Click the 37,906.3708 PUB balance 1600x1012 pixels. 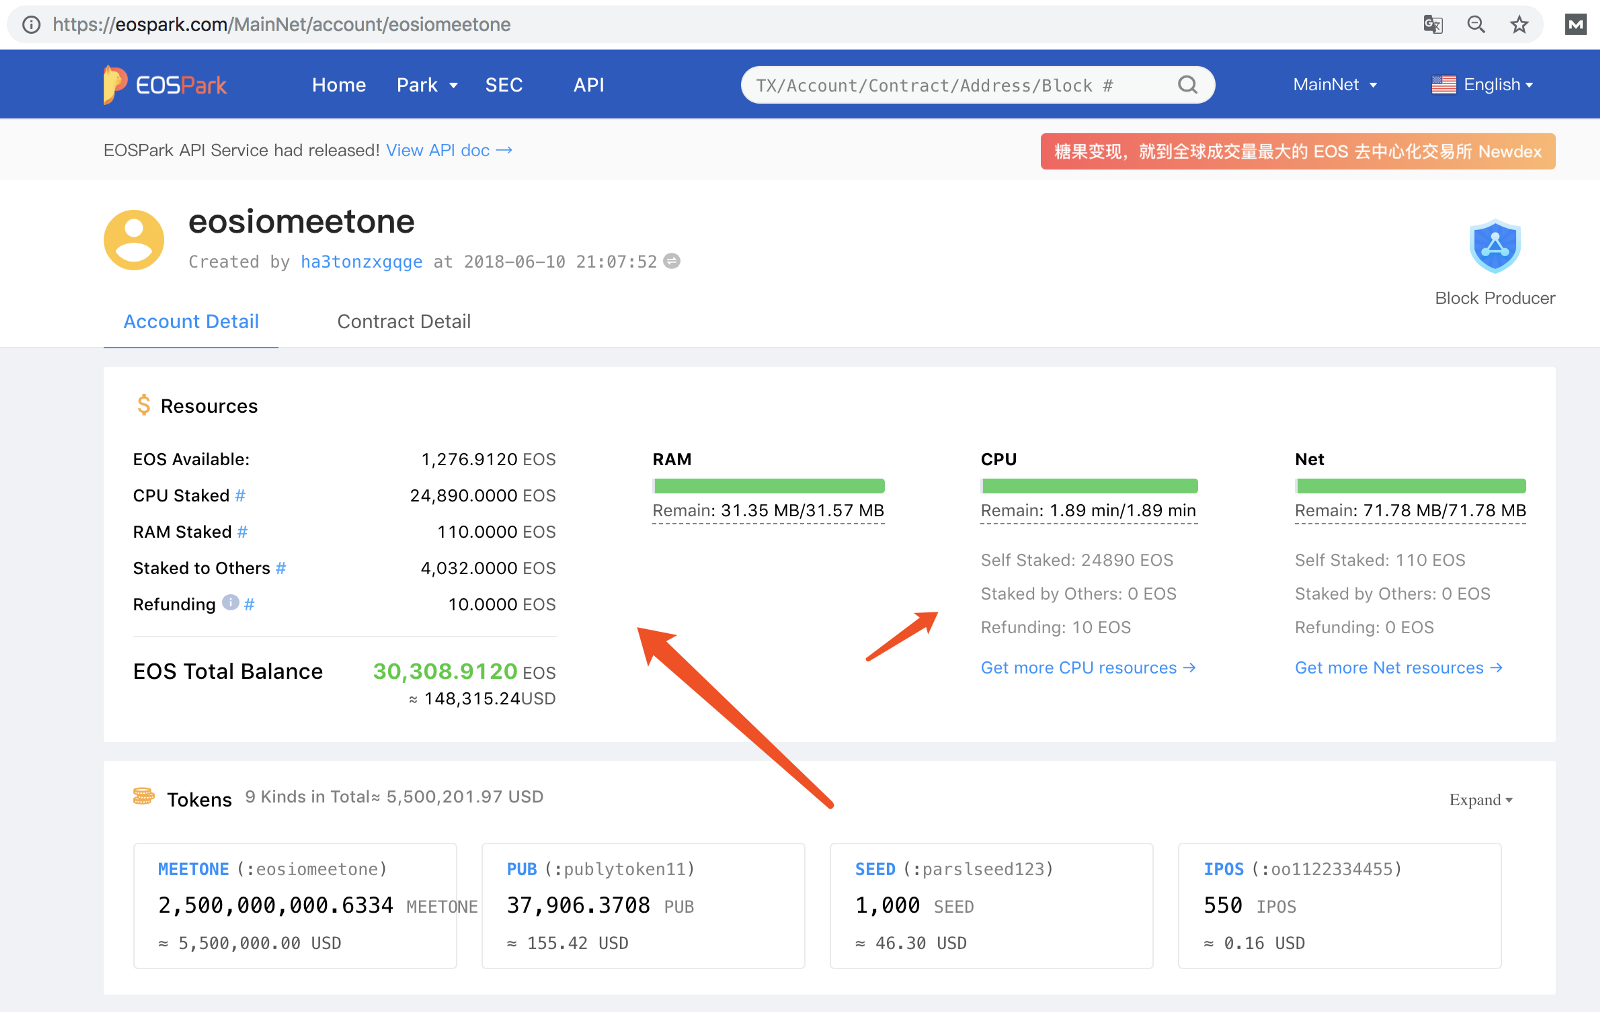(x=600, y=906)
